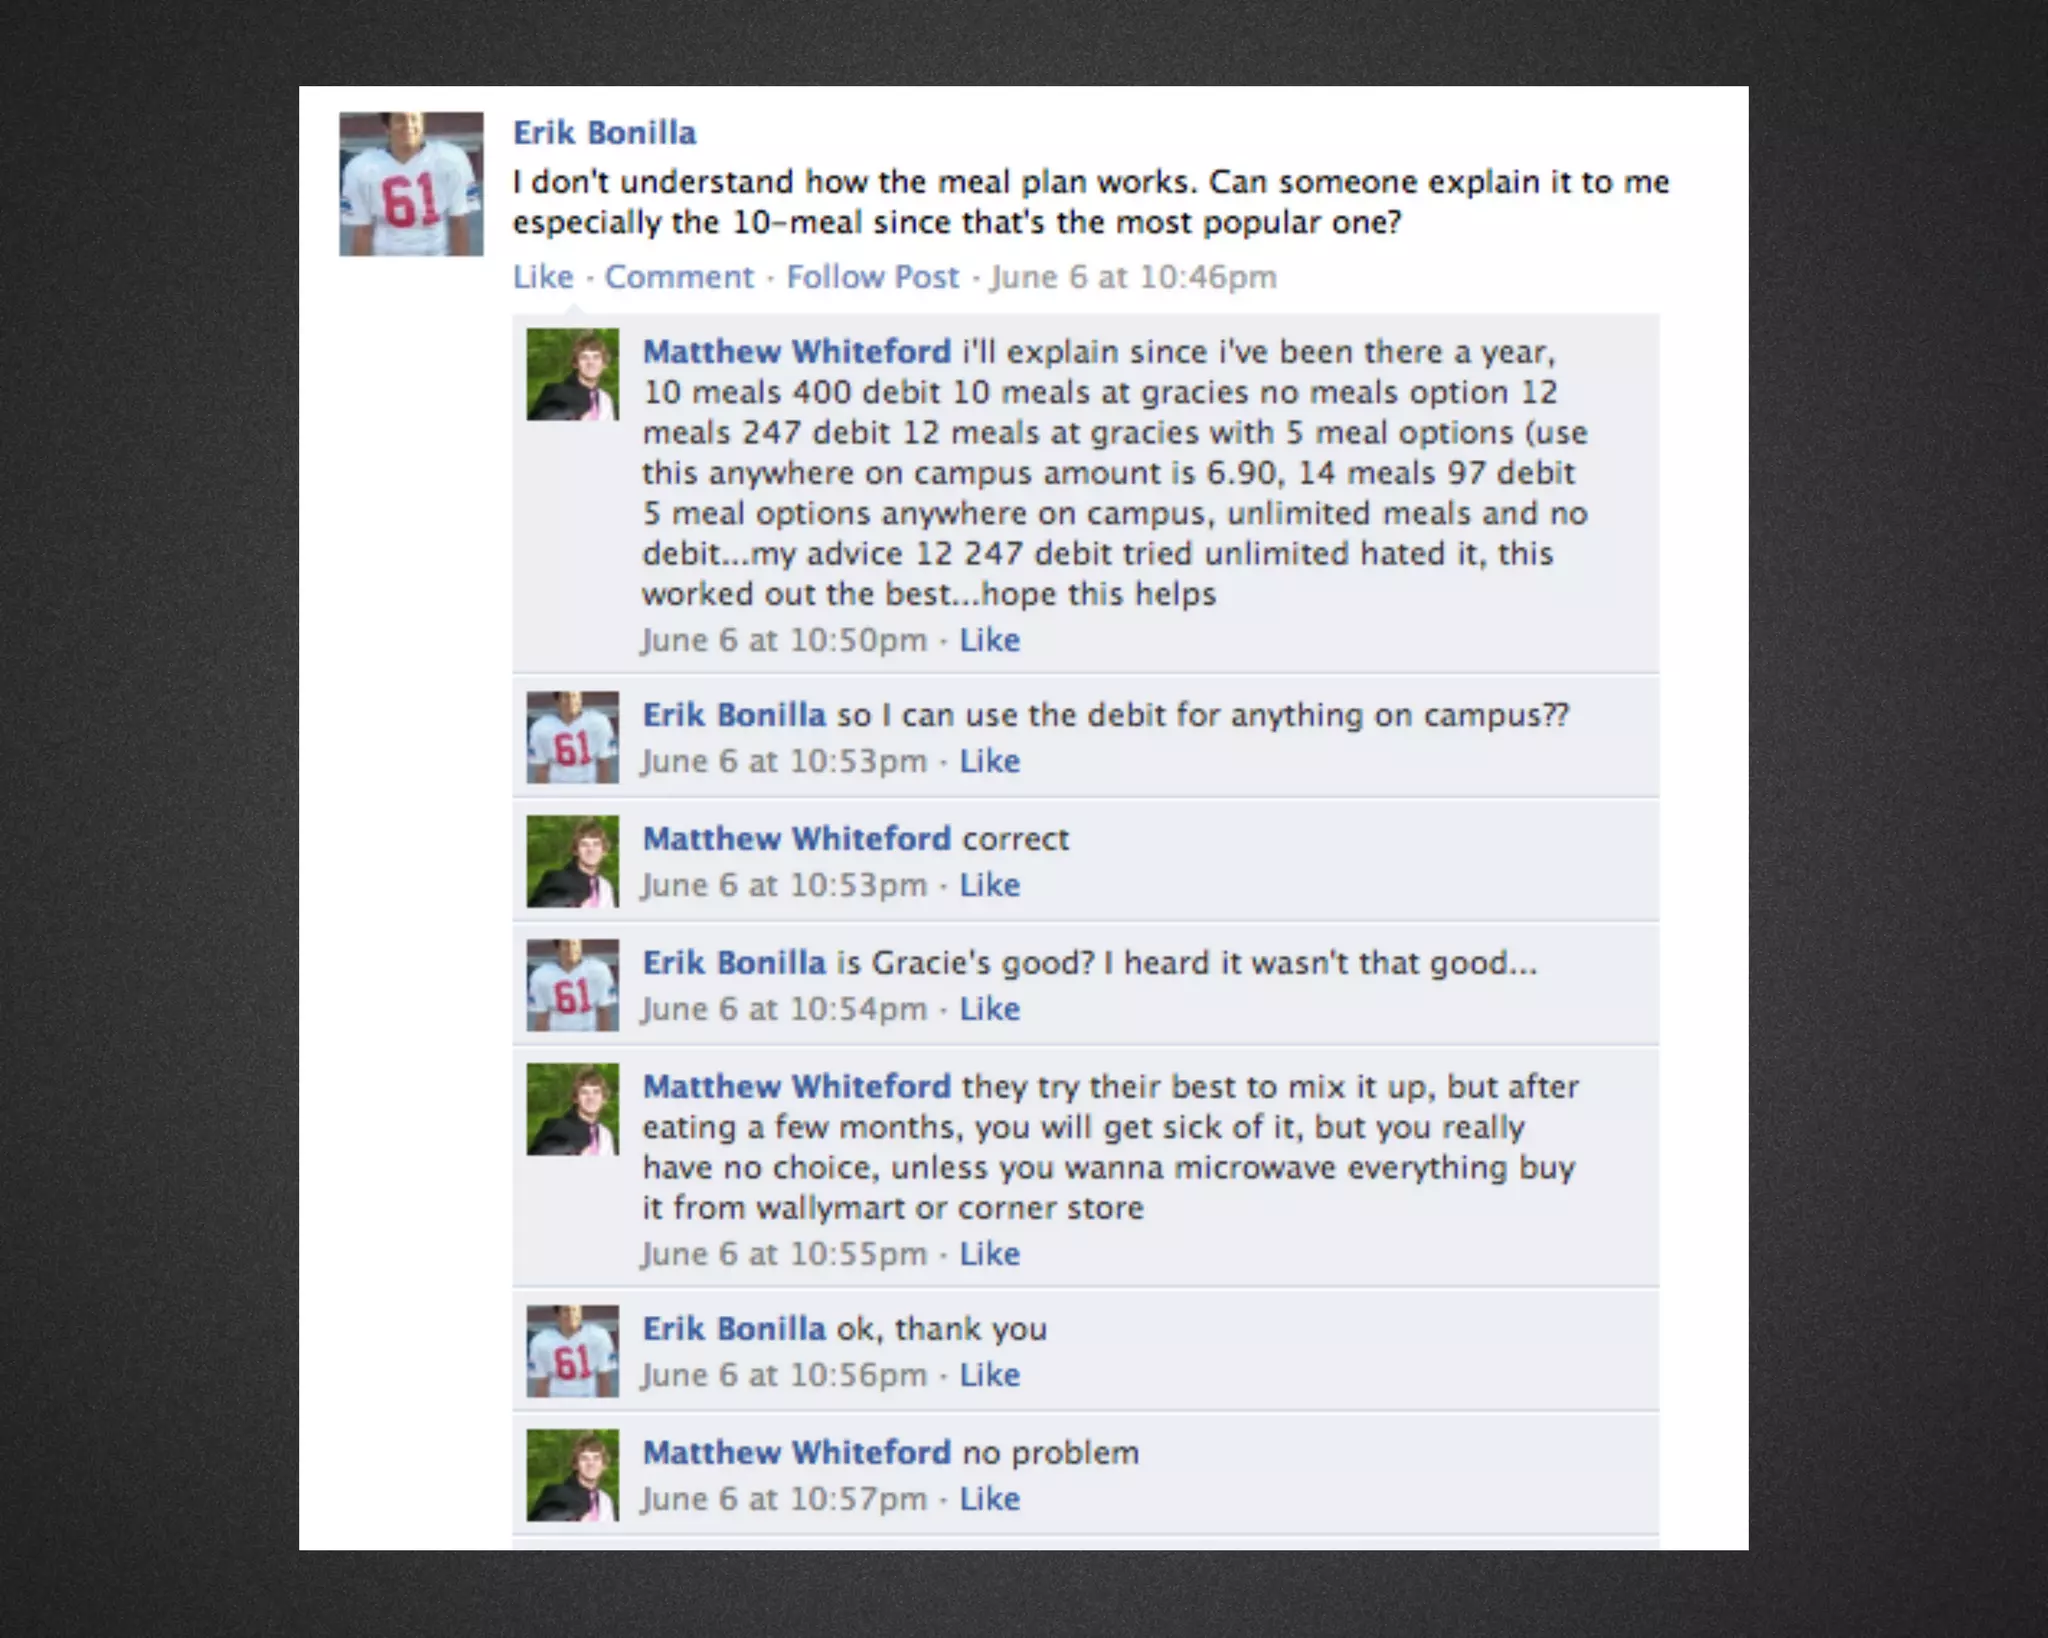The width and height of the screenshot is (2048, 1638).
Task: Click Erik Bonilla's avatar on the debit question comment
Action: coord(573,737)
